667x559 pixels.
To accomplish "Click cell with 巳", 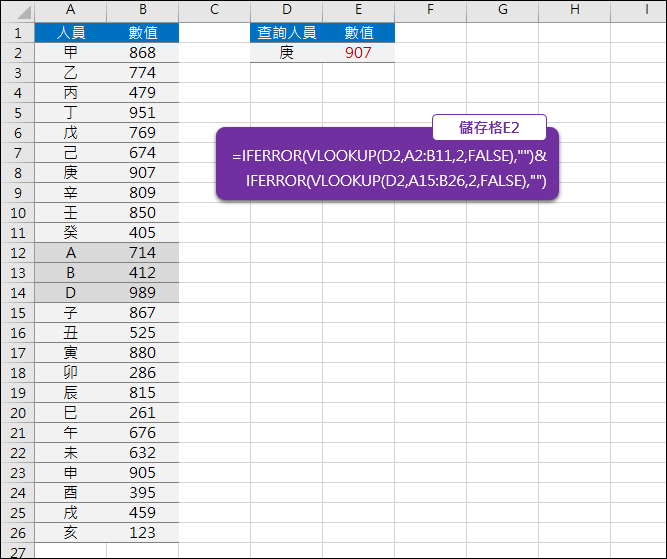I will pyautogui.click(x=71, y=413).
